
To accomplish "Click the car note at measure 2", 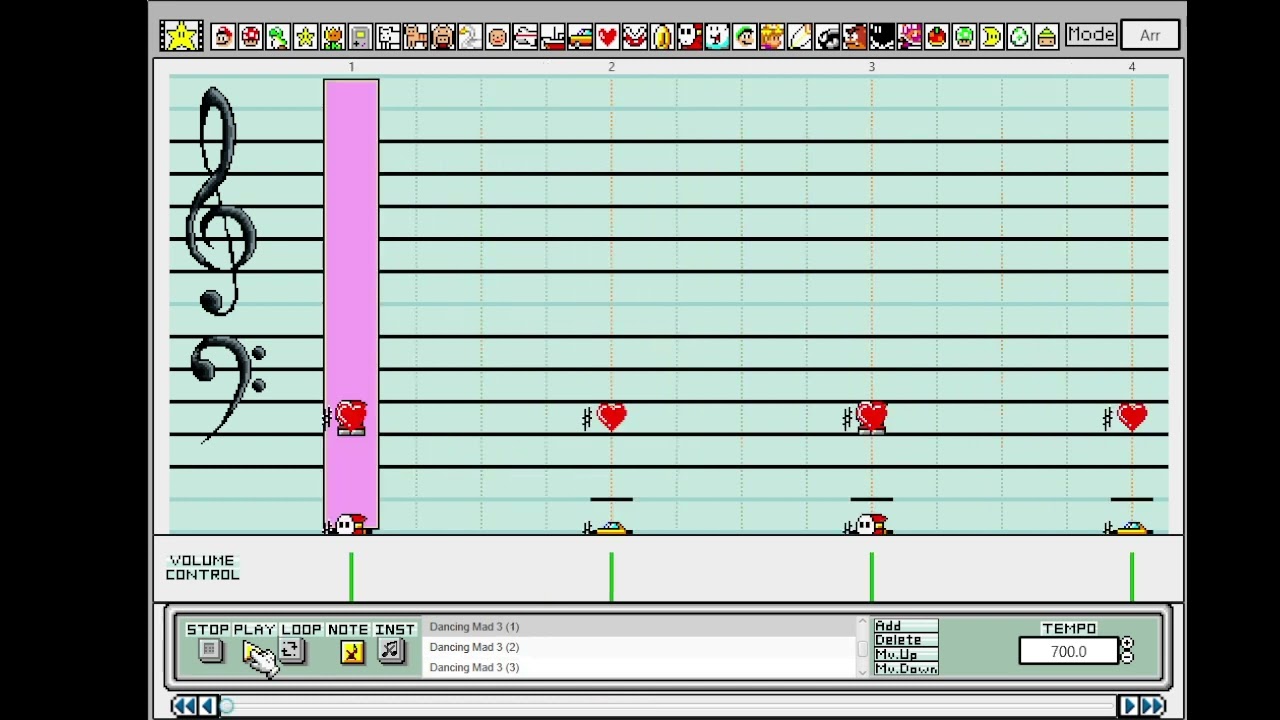I will [x=612, y=527].
